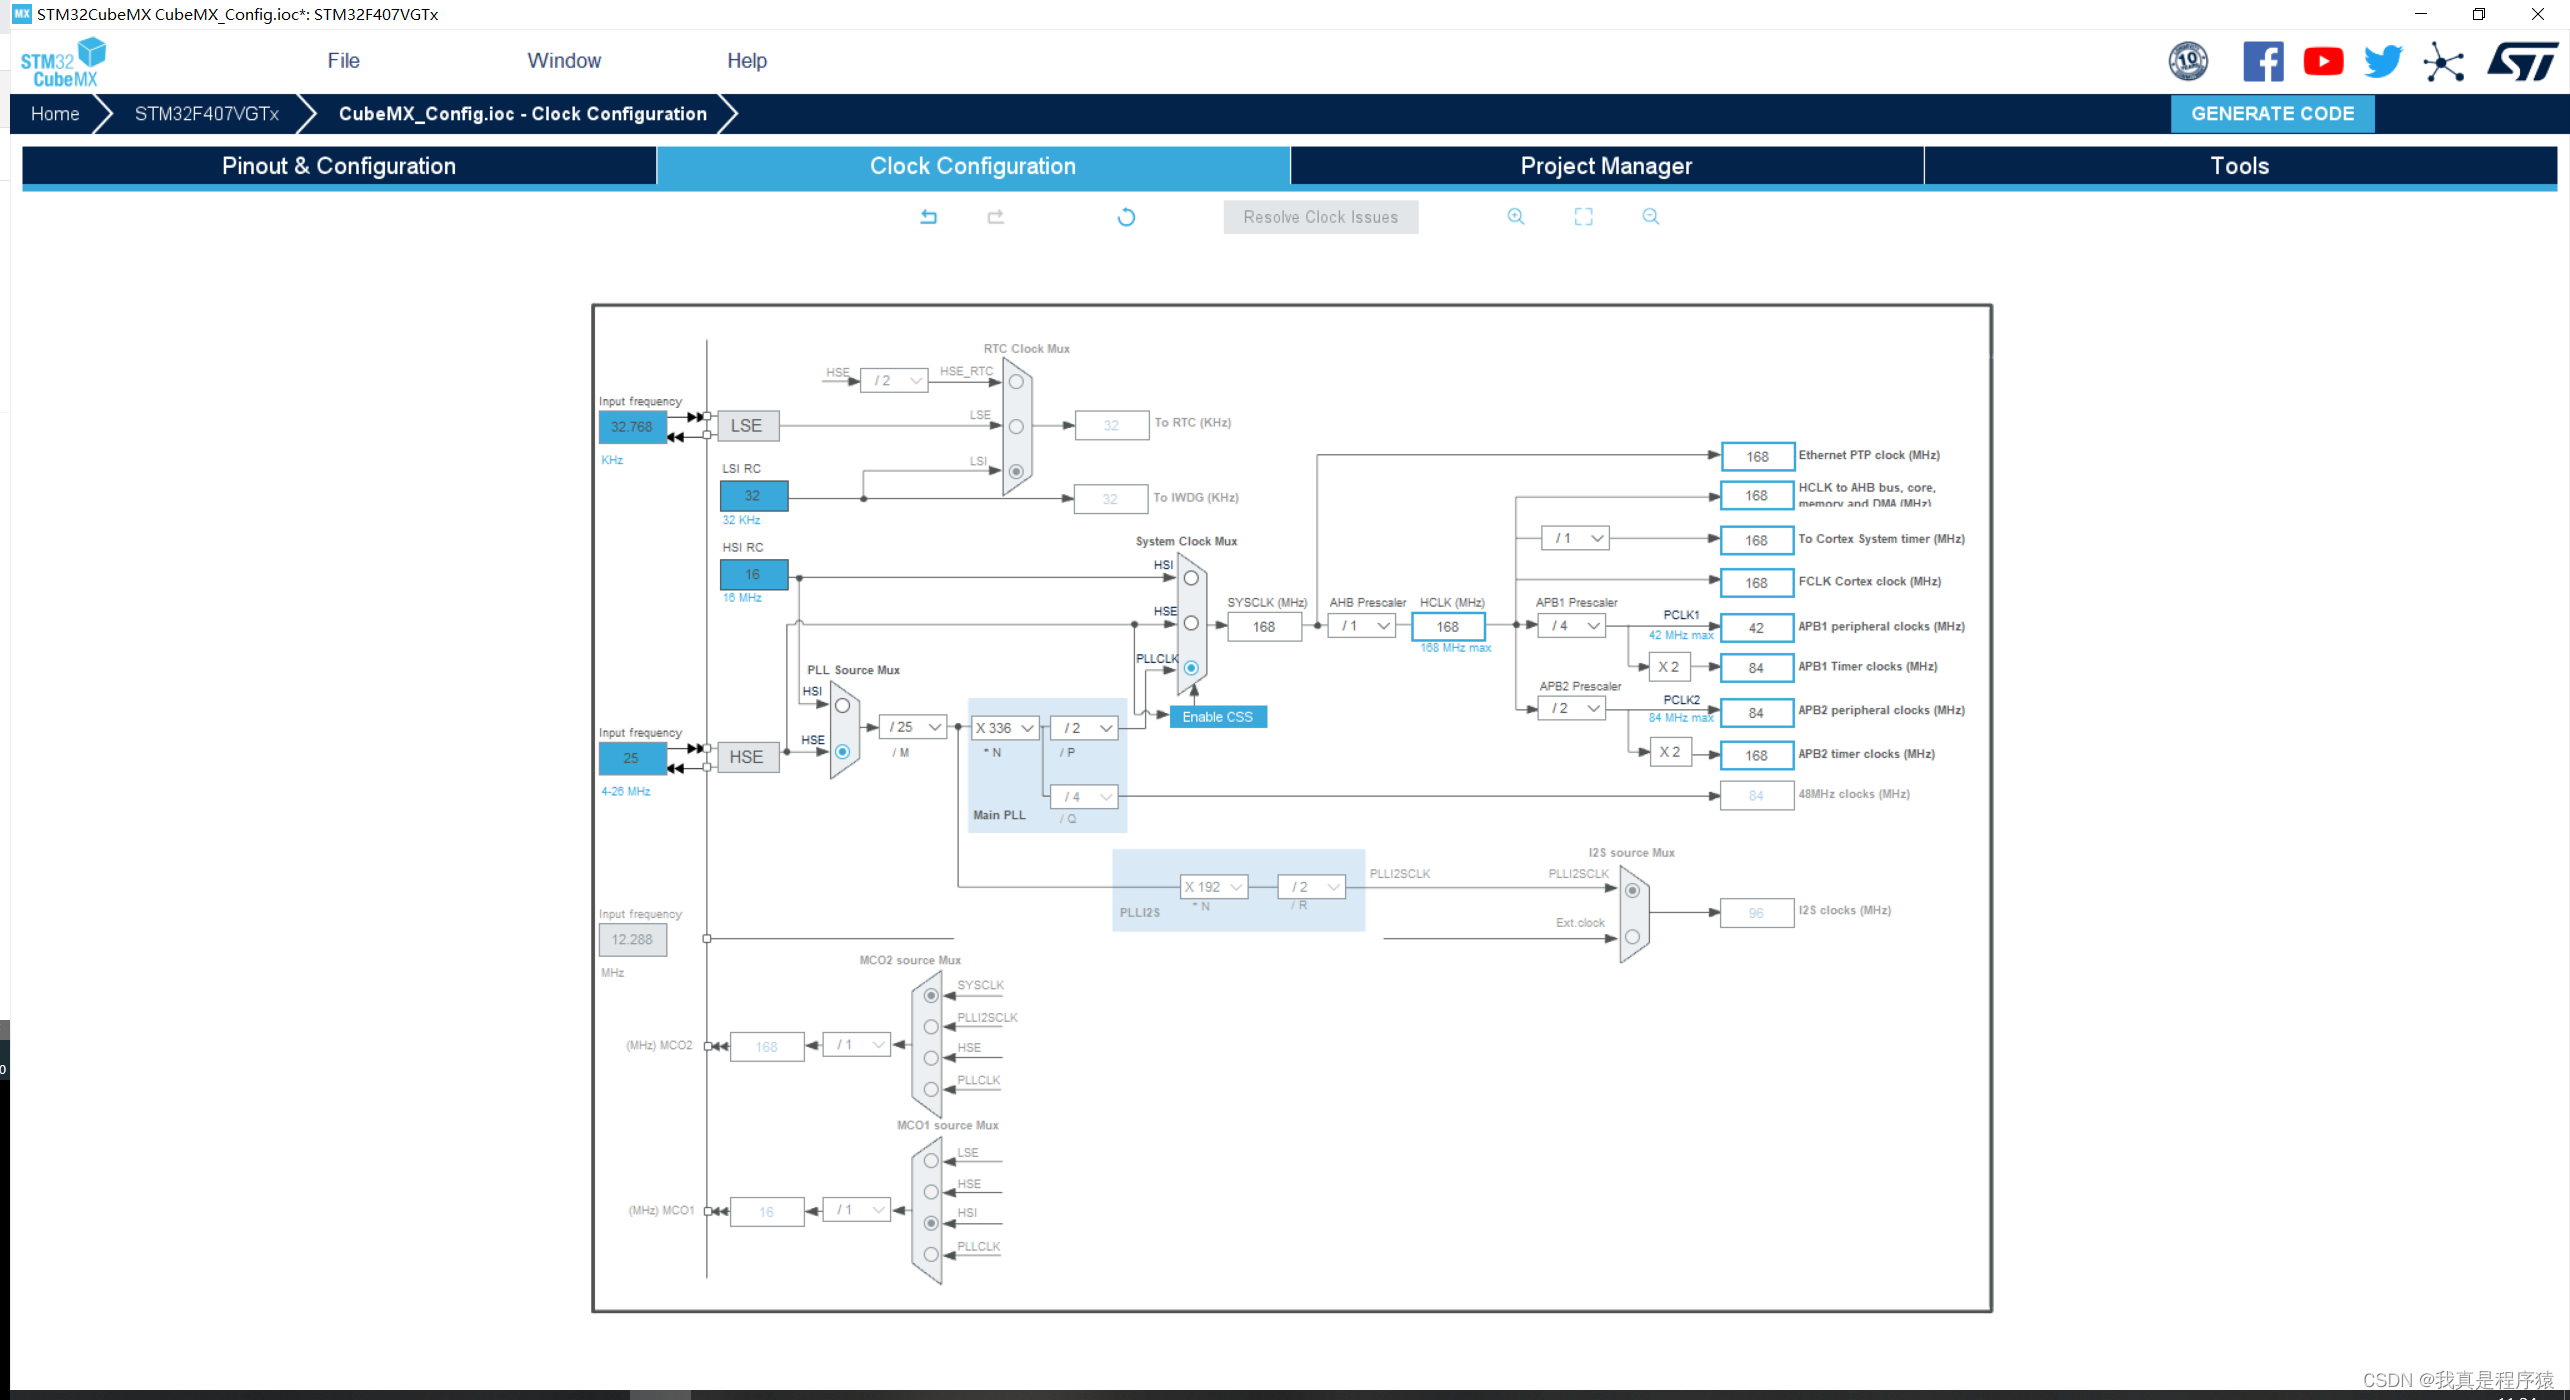Click the ST community network icon
Viewport: 2570px width, 1400px height.
(2443, 62)
